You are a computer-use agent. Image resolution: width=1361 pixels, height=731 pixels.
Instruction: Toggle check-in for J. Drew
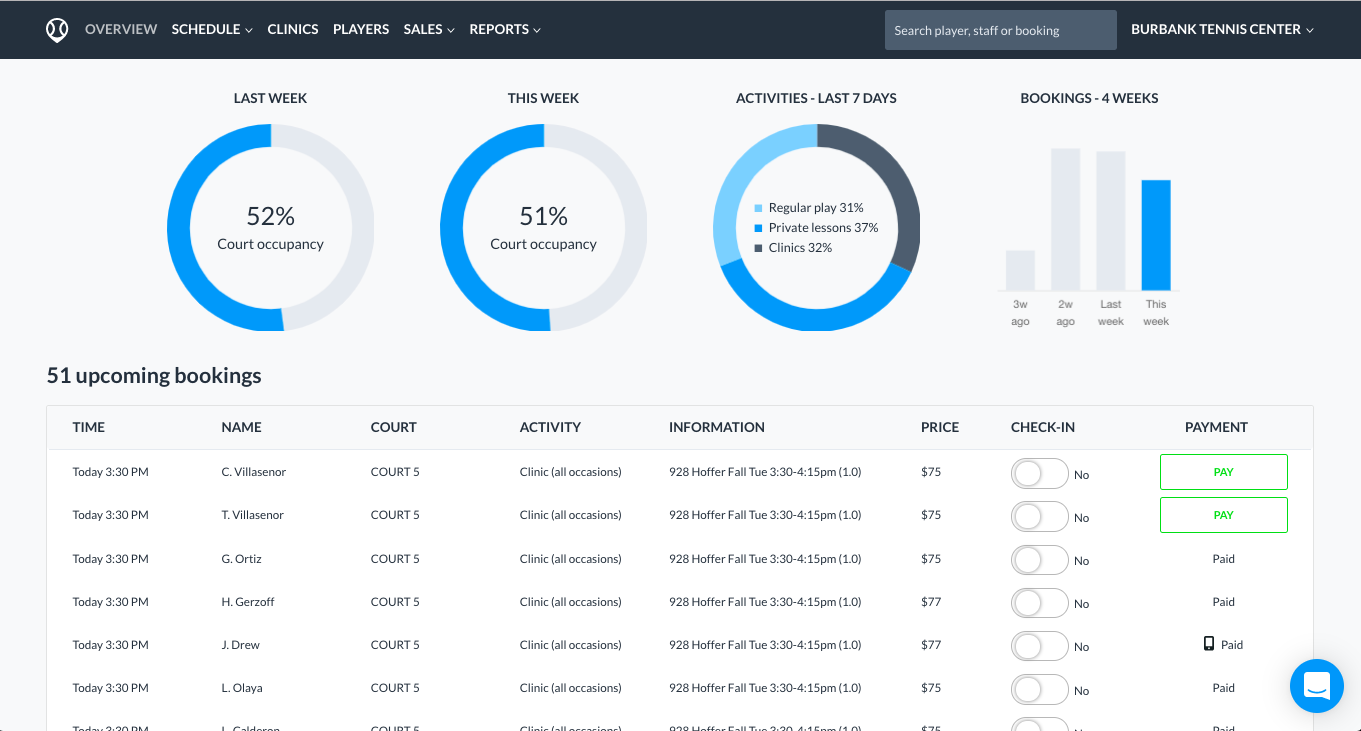[x=1040, y=646]
